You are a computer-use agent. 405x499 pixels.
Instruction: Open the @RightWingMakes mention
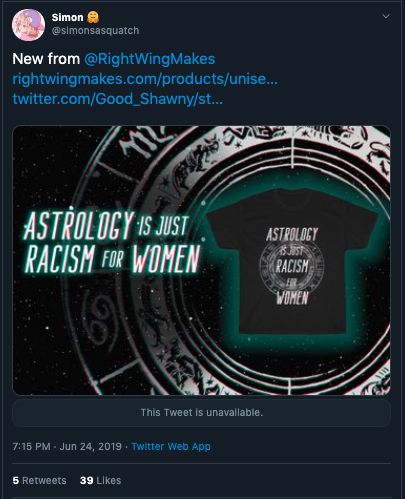(150, 59)
